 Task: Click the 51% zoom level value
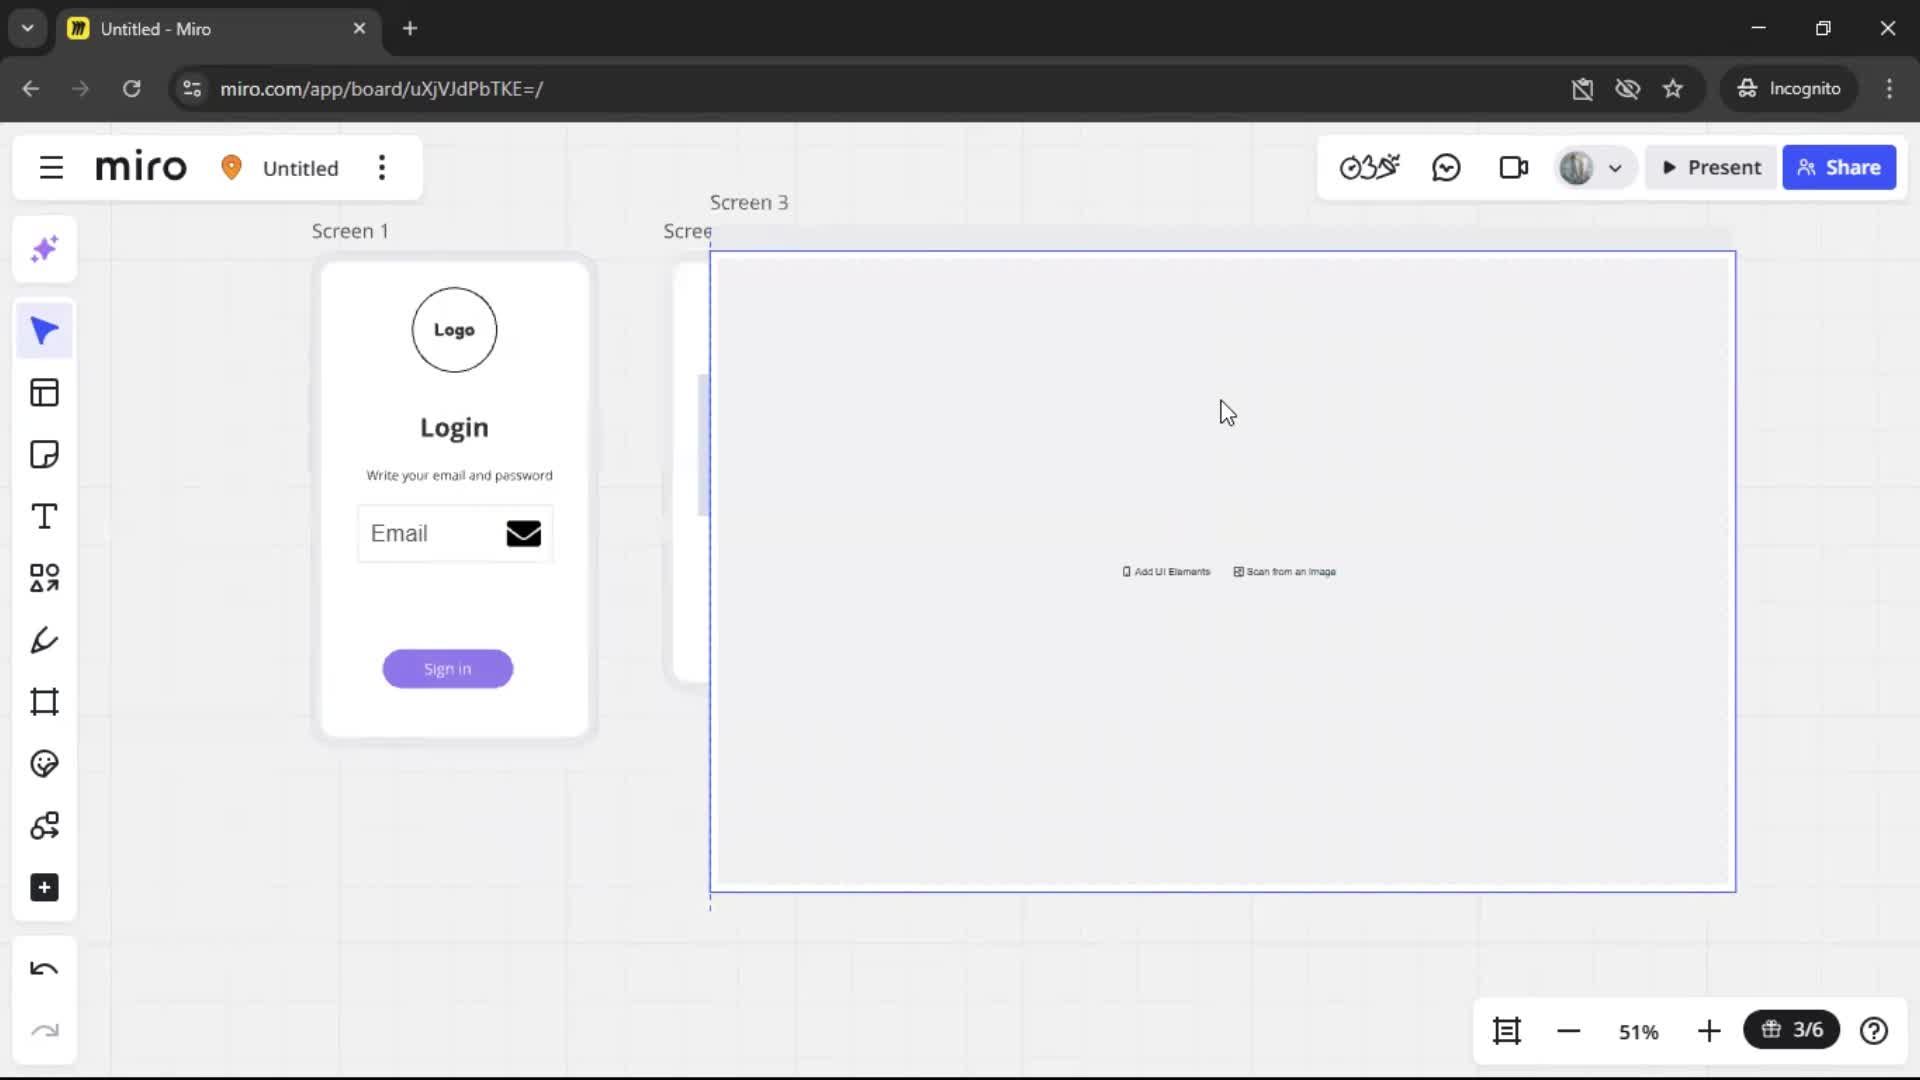pos(1638,1032)
